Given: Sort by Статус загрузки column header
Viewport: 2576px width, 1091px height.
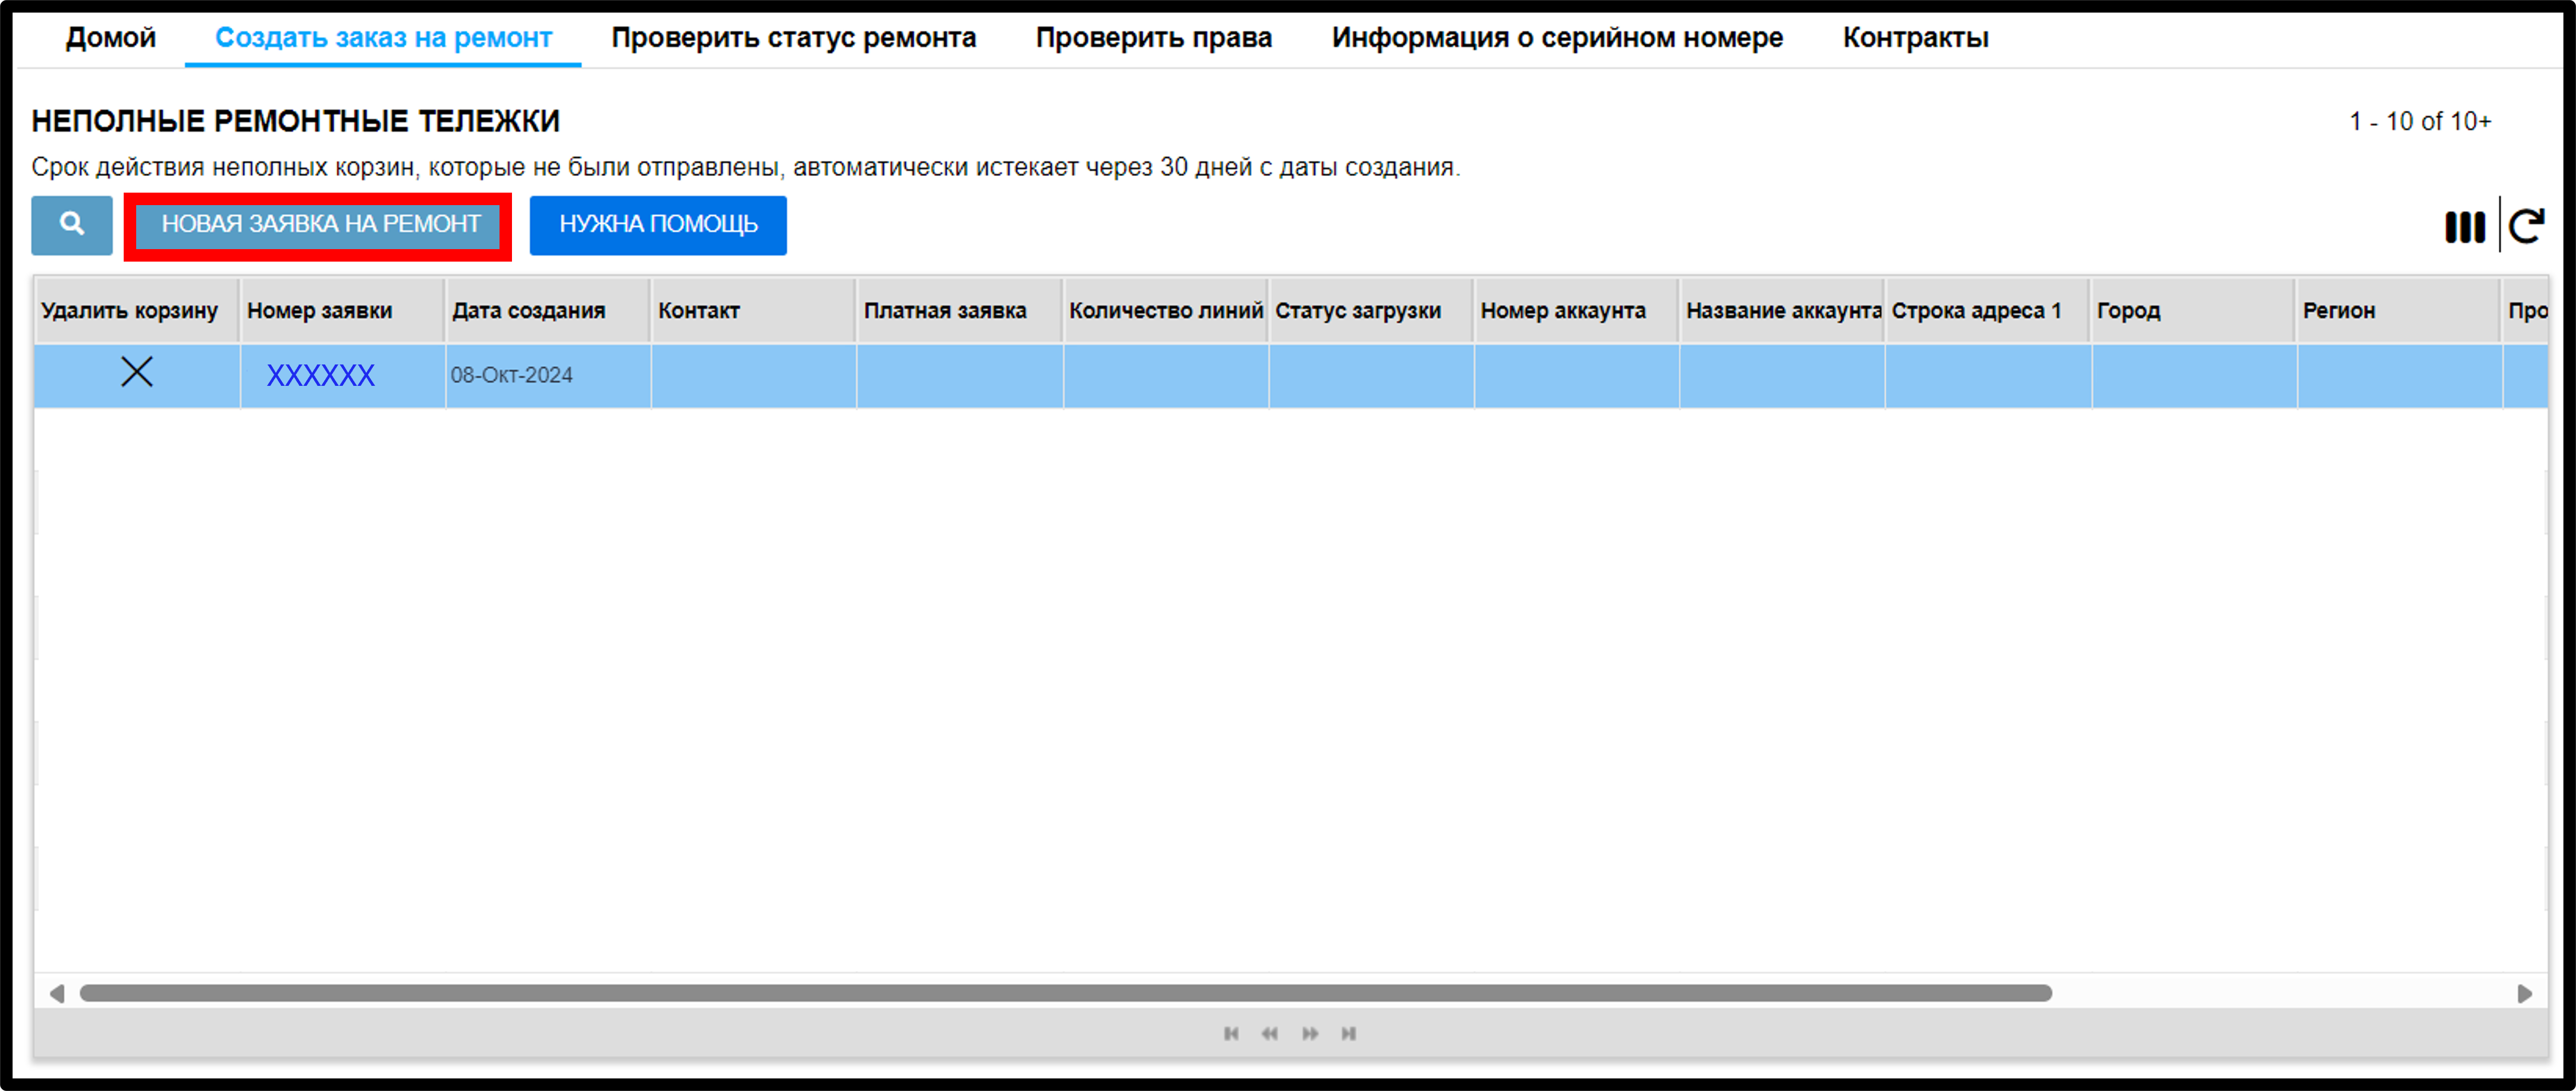Looking at the screenshot, I should 1371,311.
